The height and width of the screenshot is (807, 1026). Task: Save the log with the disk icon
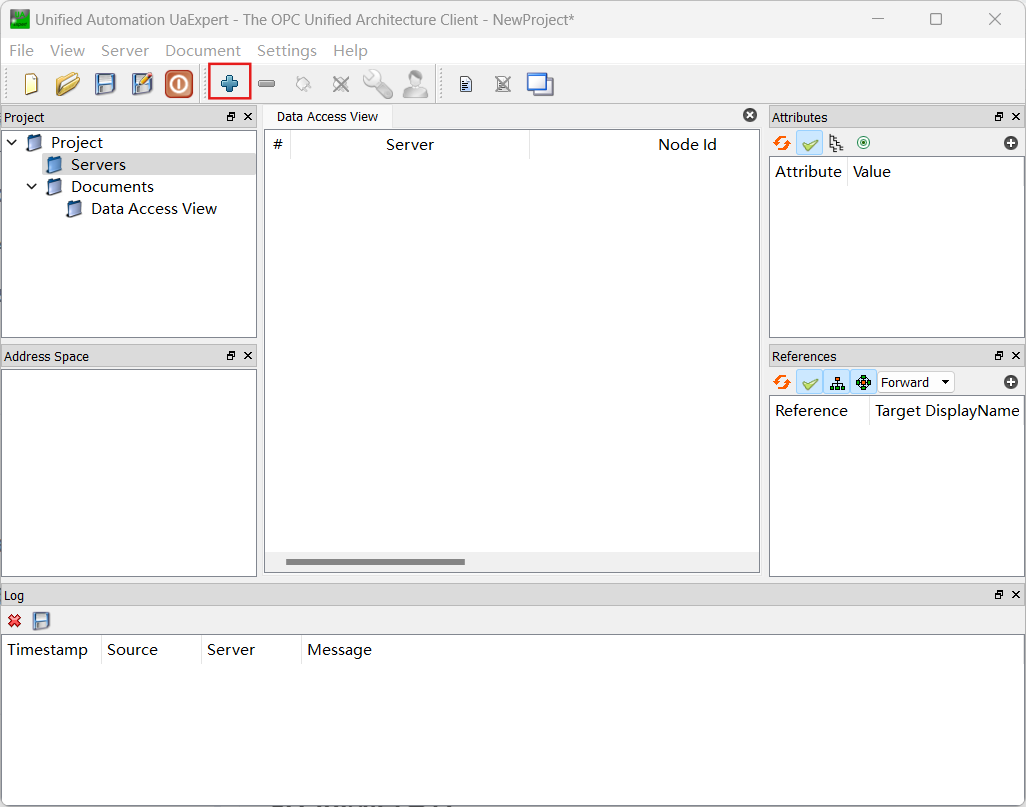click(41, 620)
